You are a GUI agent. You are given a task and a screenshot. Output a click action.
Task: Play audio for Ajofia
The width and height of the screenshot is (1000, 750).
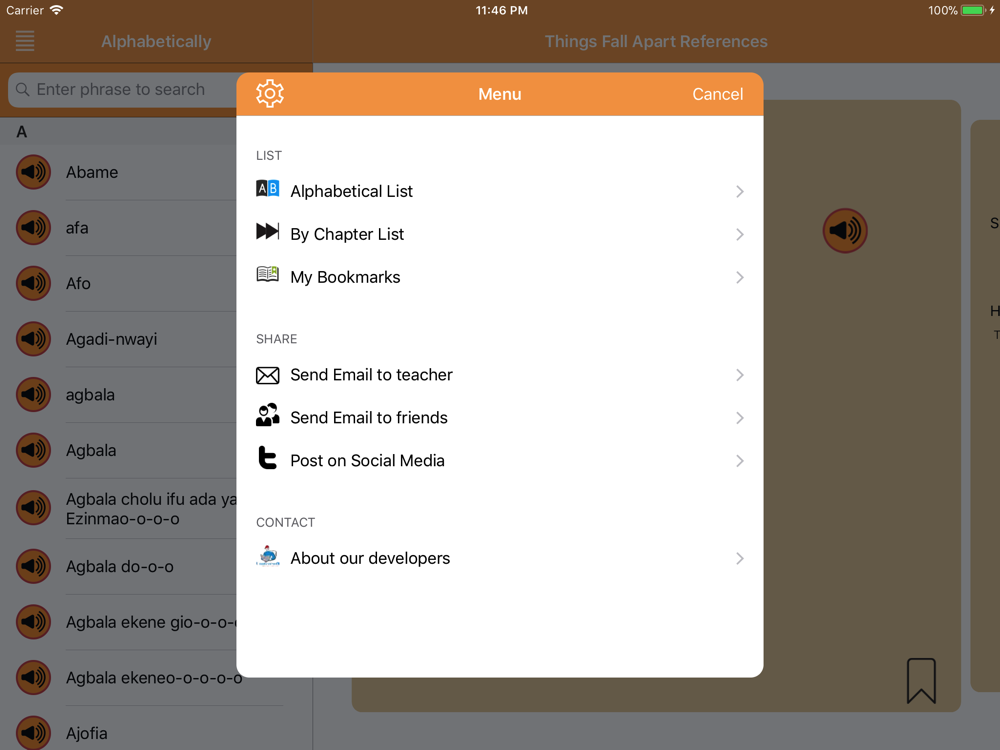(33, 733)
